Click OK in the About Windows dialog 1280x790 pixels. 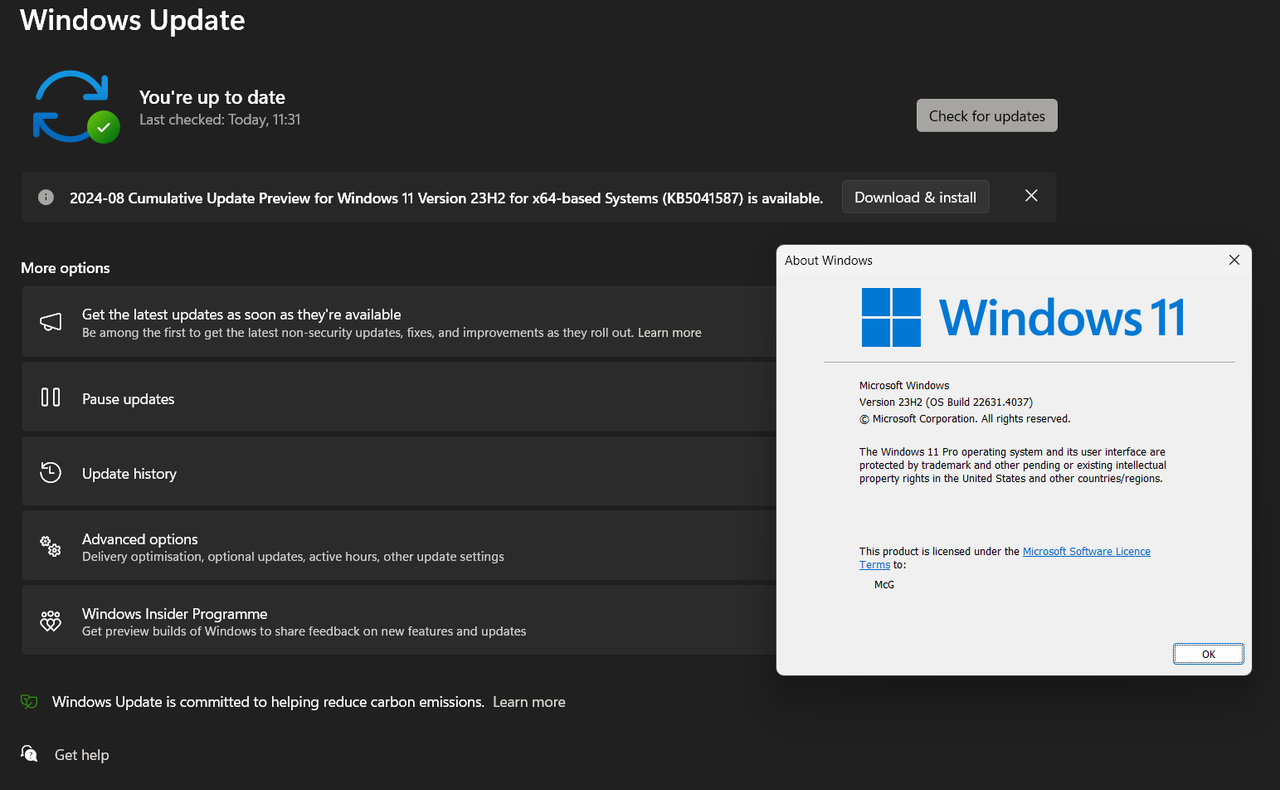tap(1208, 654)
